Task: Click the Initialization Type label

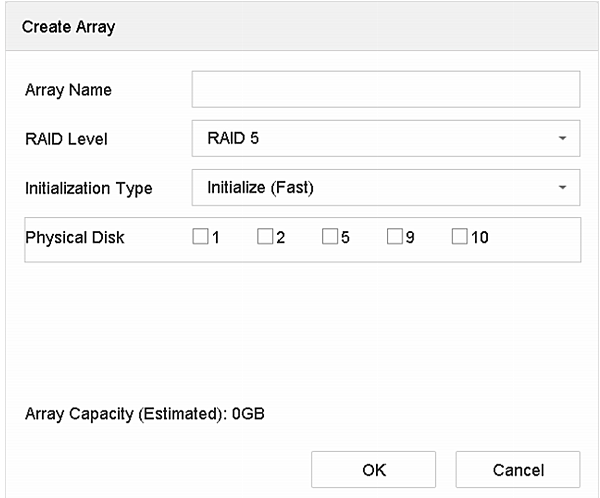Action: pyautogui.click(x=88, y=188)
